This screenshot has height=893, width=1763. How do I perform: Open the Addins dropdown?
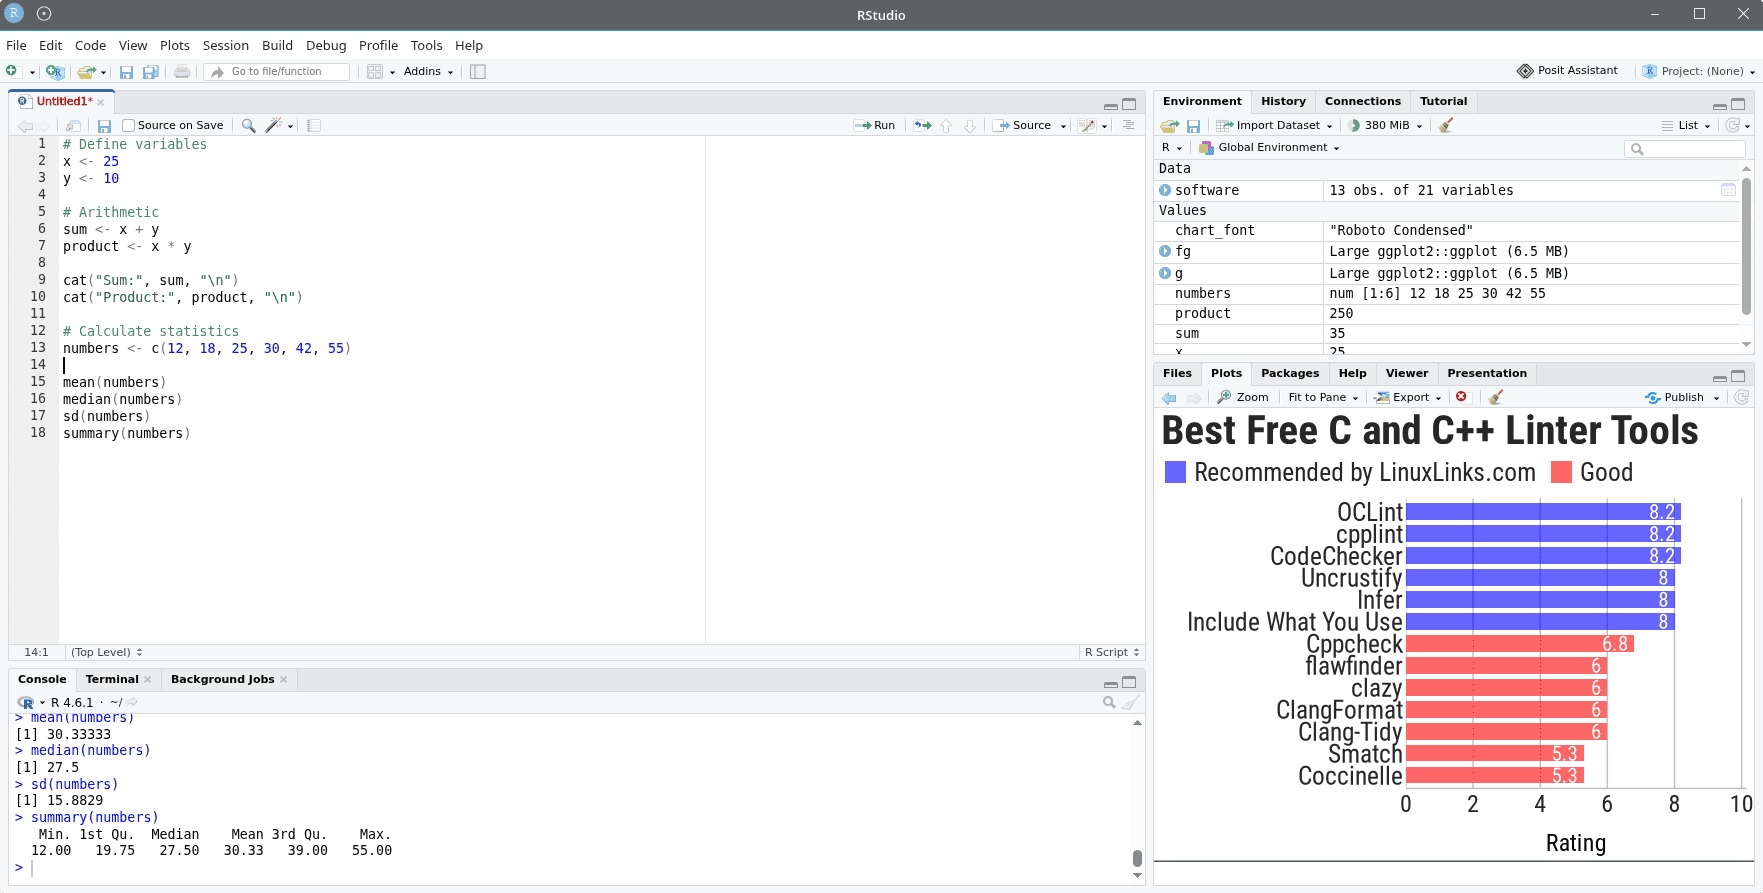point(428,71)
